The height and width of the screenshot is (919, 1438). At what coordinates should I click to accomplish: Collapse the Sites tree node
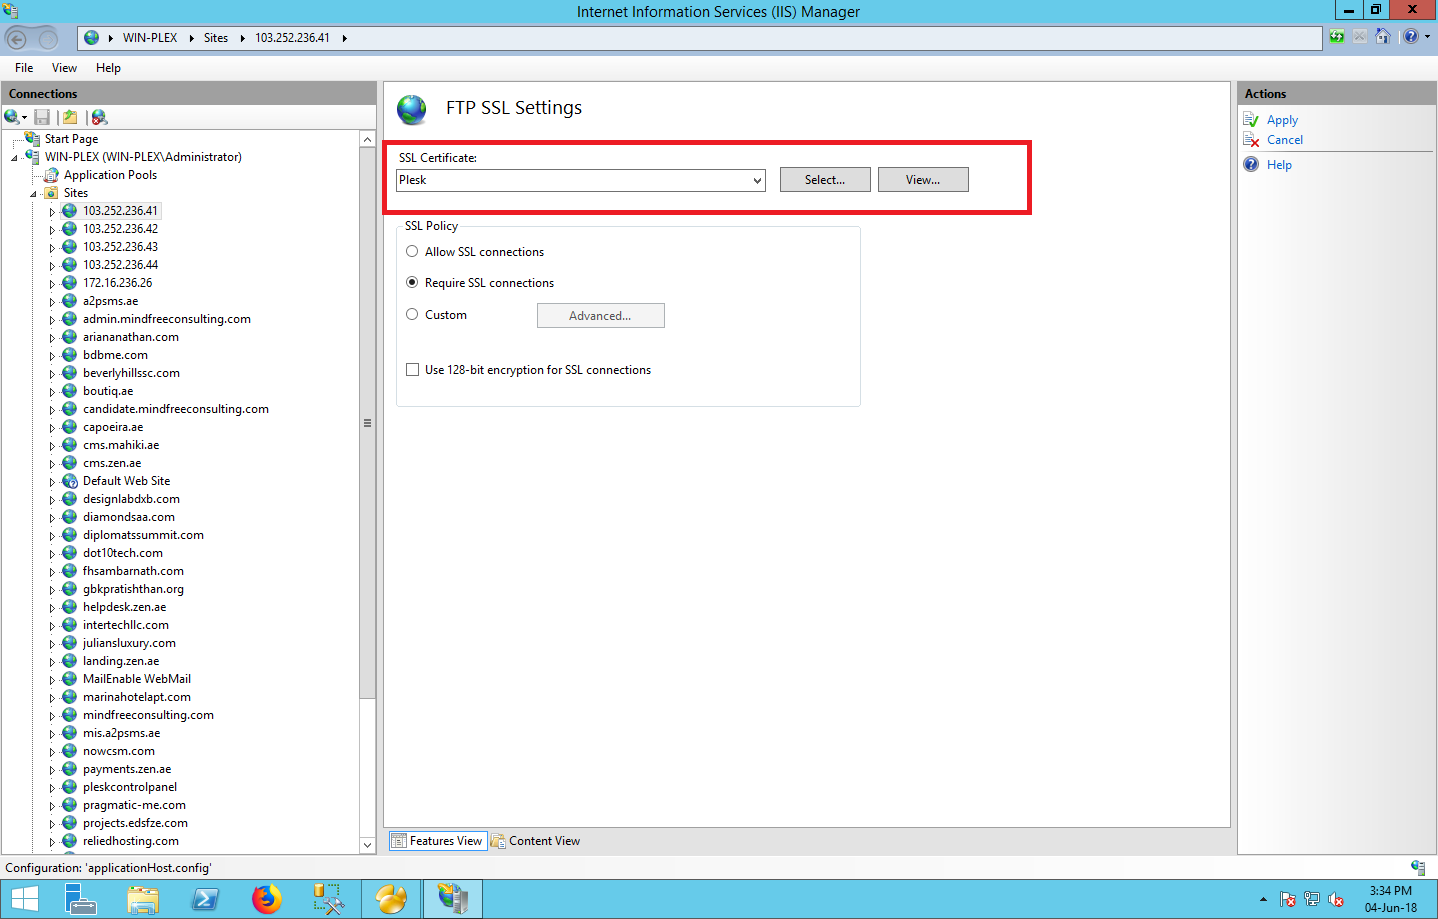[x=33, y=194]
